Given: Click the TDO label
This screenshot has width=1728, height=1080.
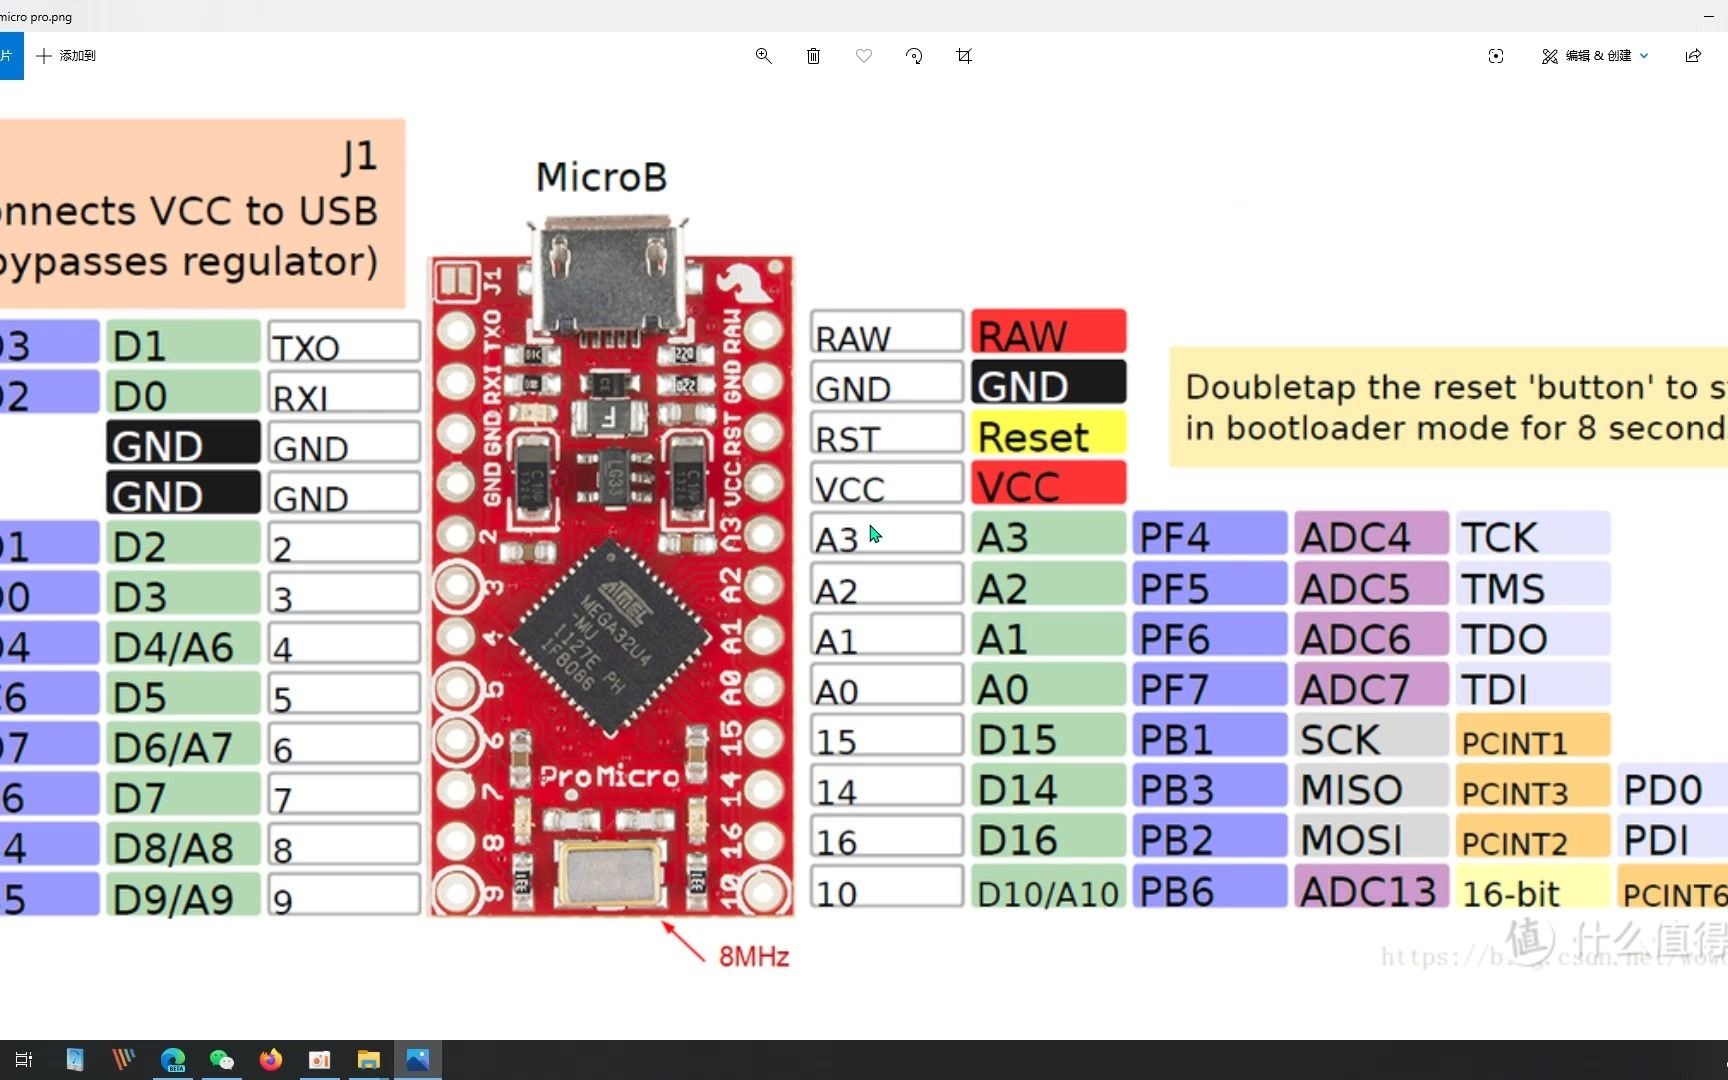Looking at the screenshot, I should [1532, 637].
